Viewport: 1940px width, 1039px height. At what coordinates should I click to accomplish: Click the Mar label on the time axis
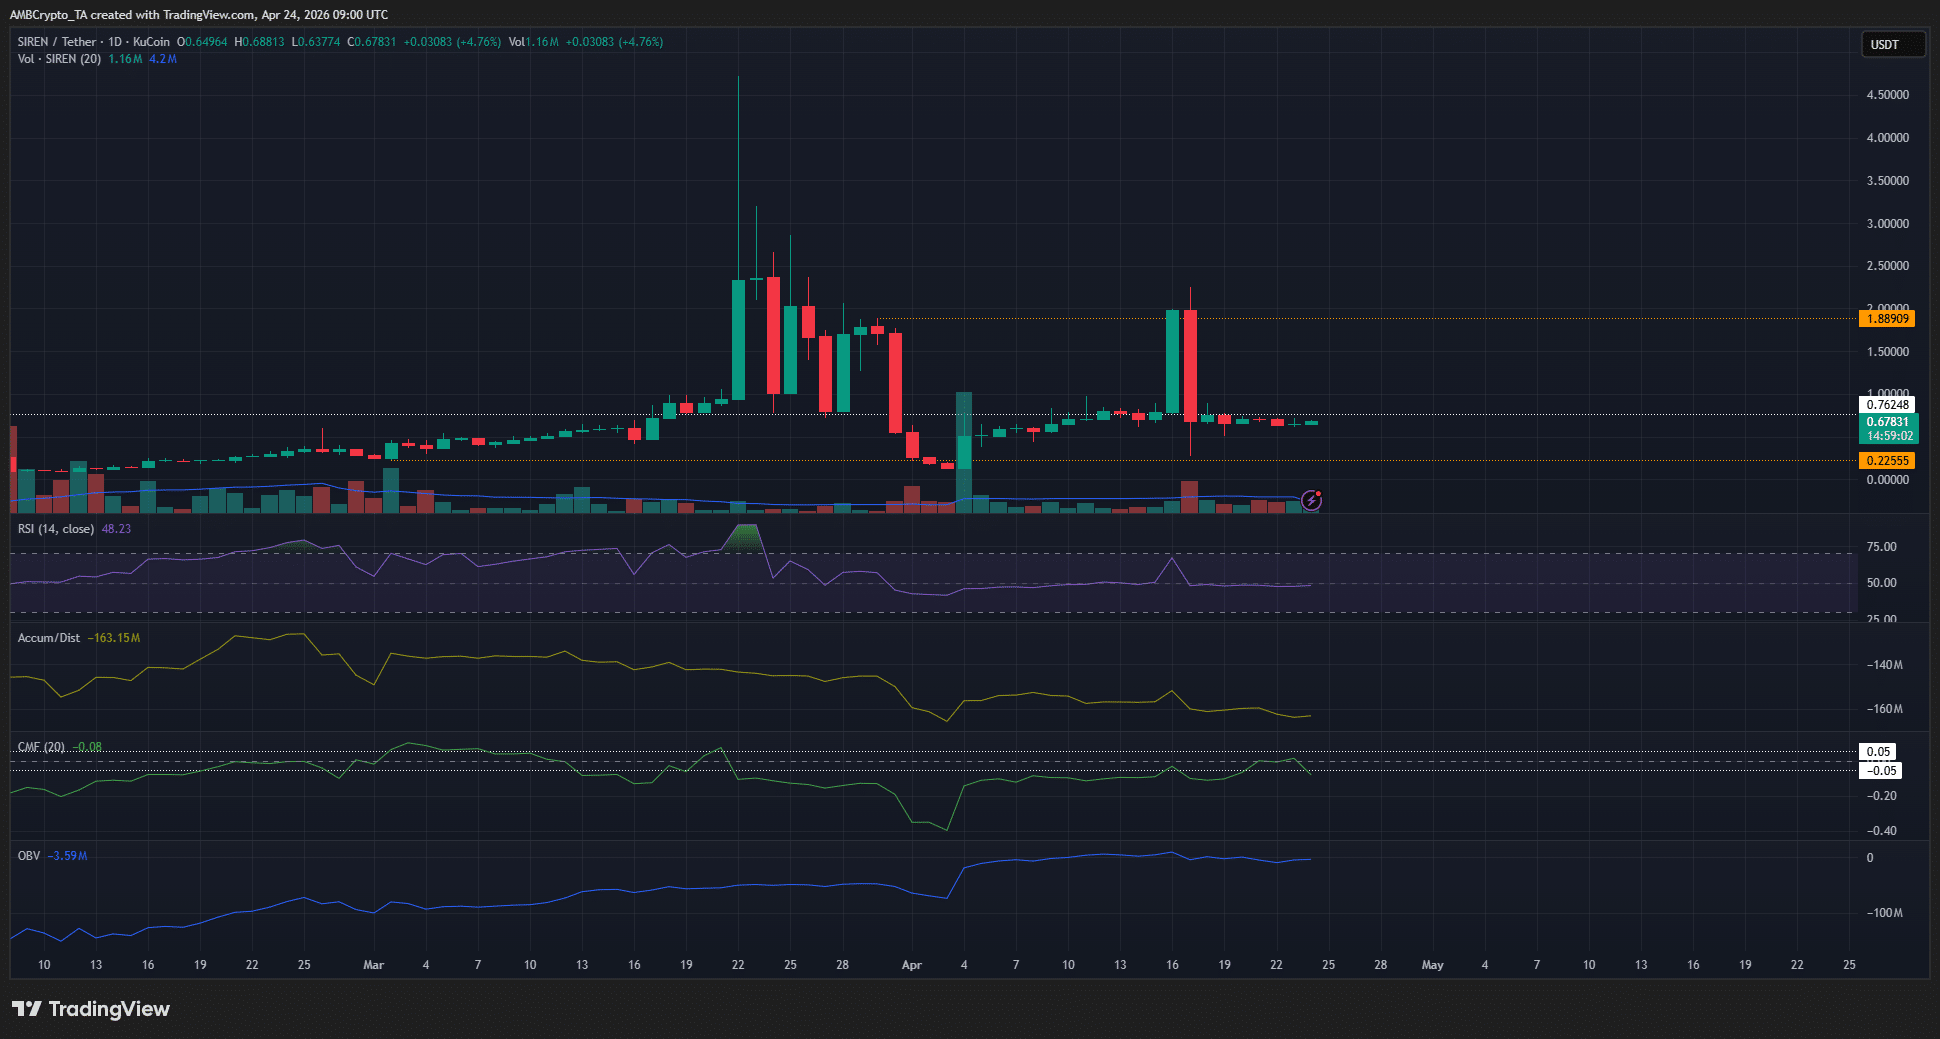(373, 965)
